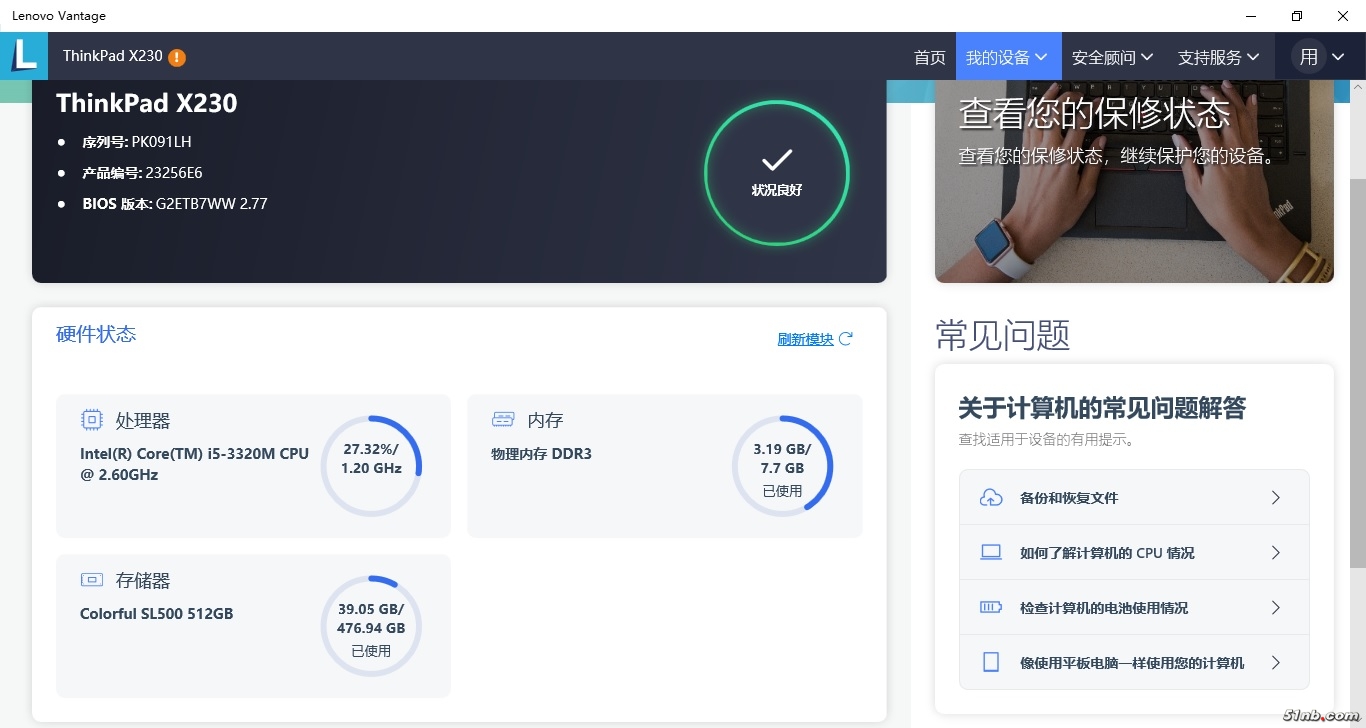Click the memory usage ring showing 3.19 GB
Screen dimensions: 1366x728
782,466
